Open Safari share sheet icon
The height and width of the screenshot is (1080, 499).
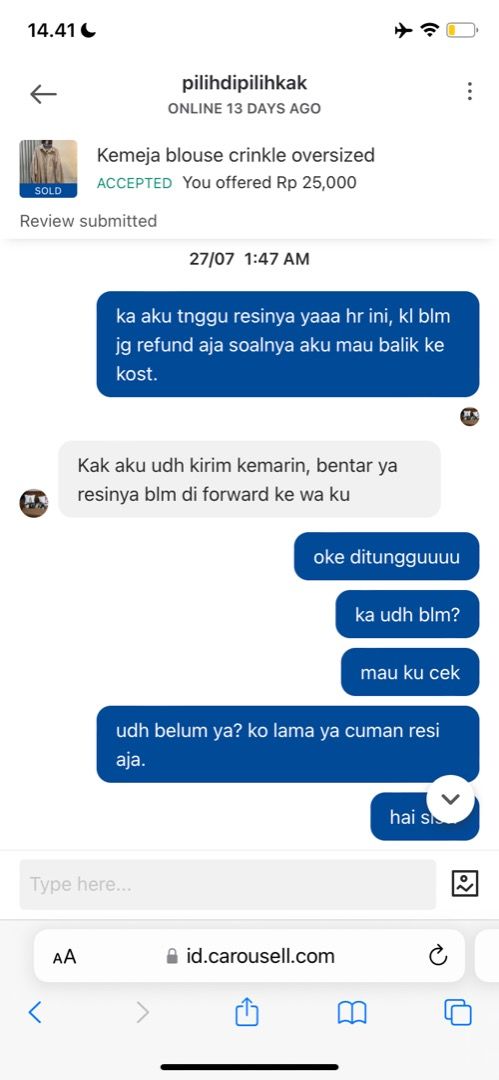[247, 1012]
